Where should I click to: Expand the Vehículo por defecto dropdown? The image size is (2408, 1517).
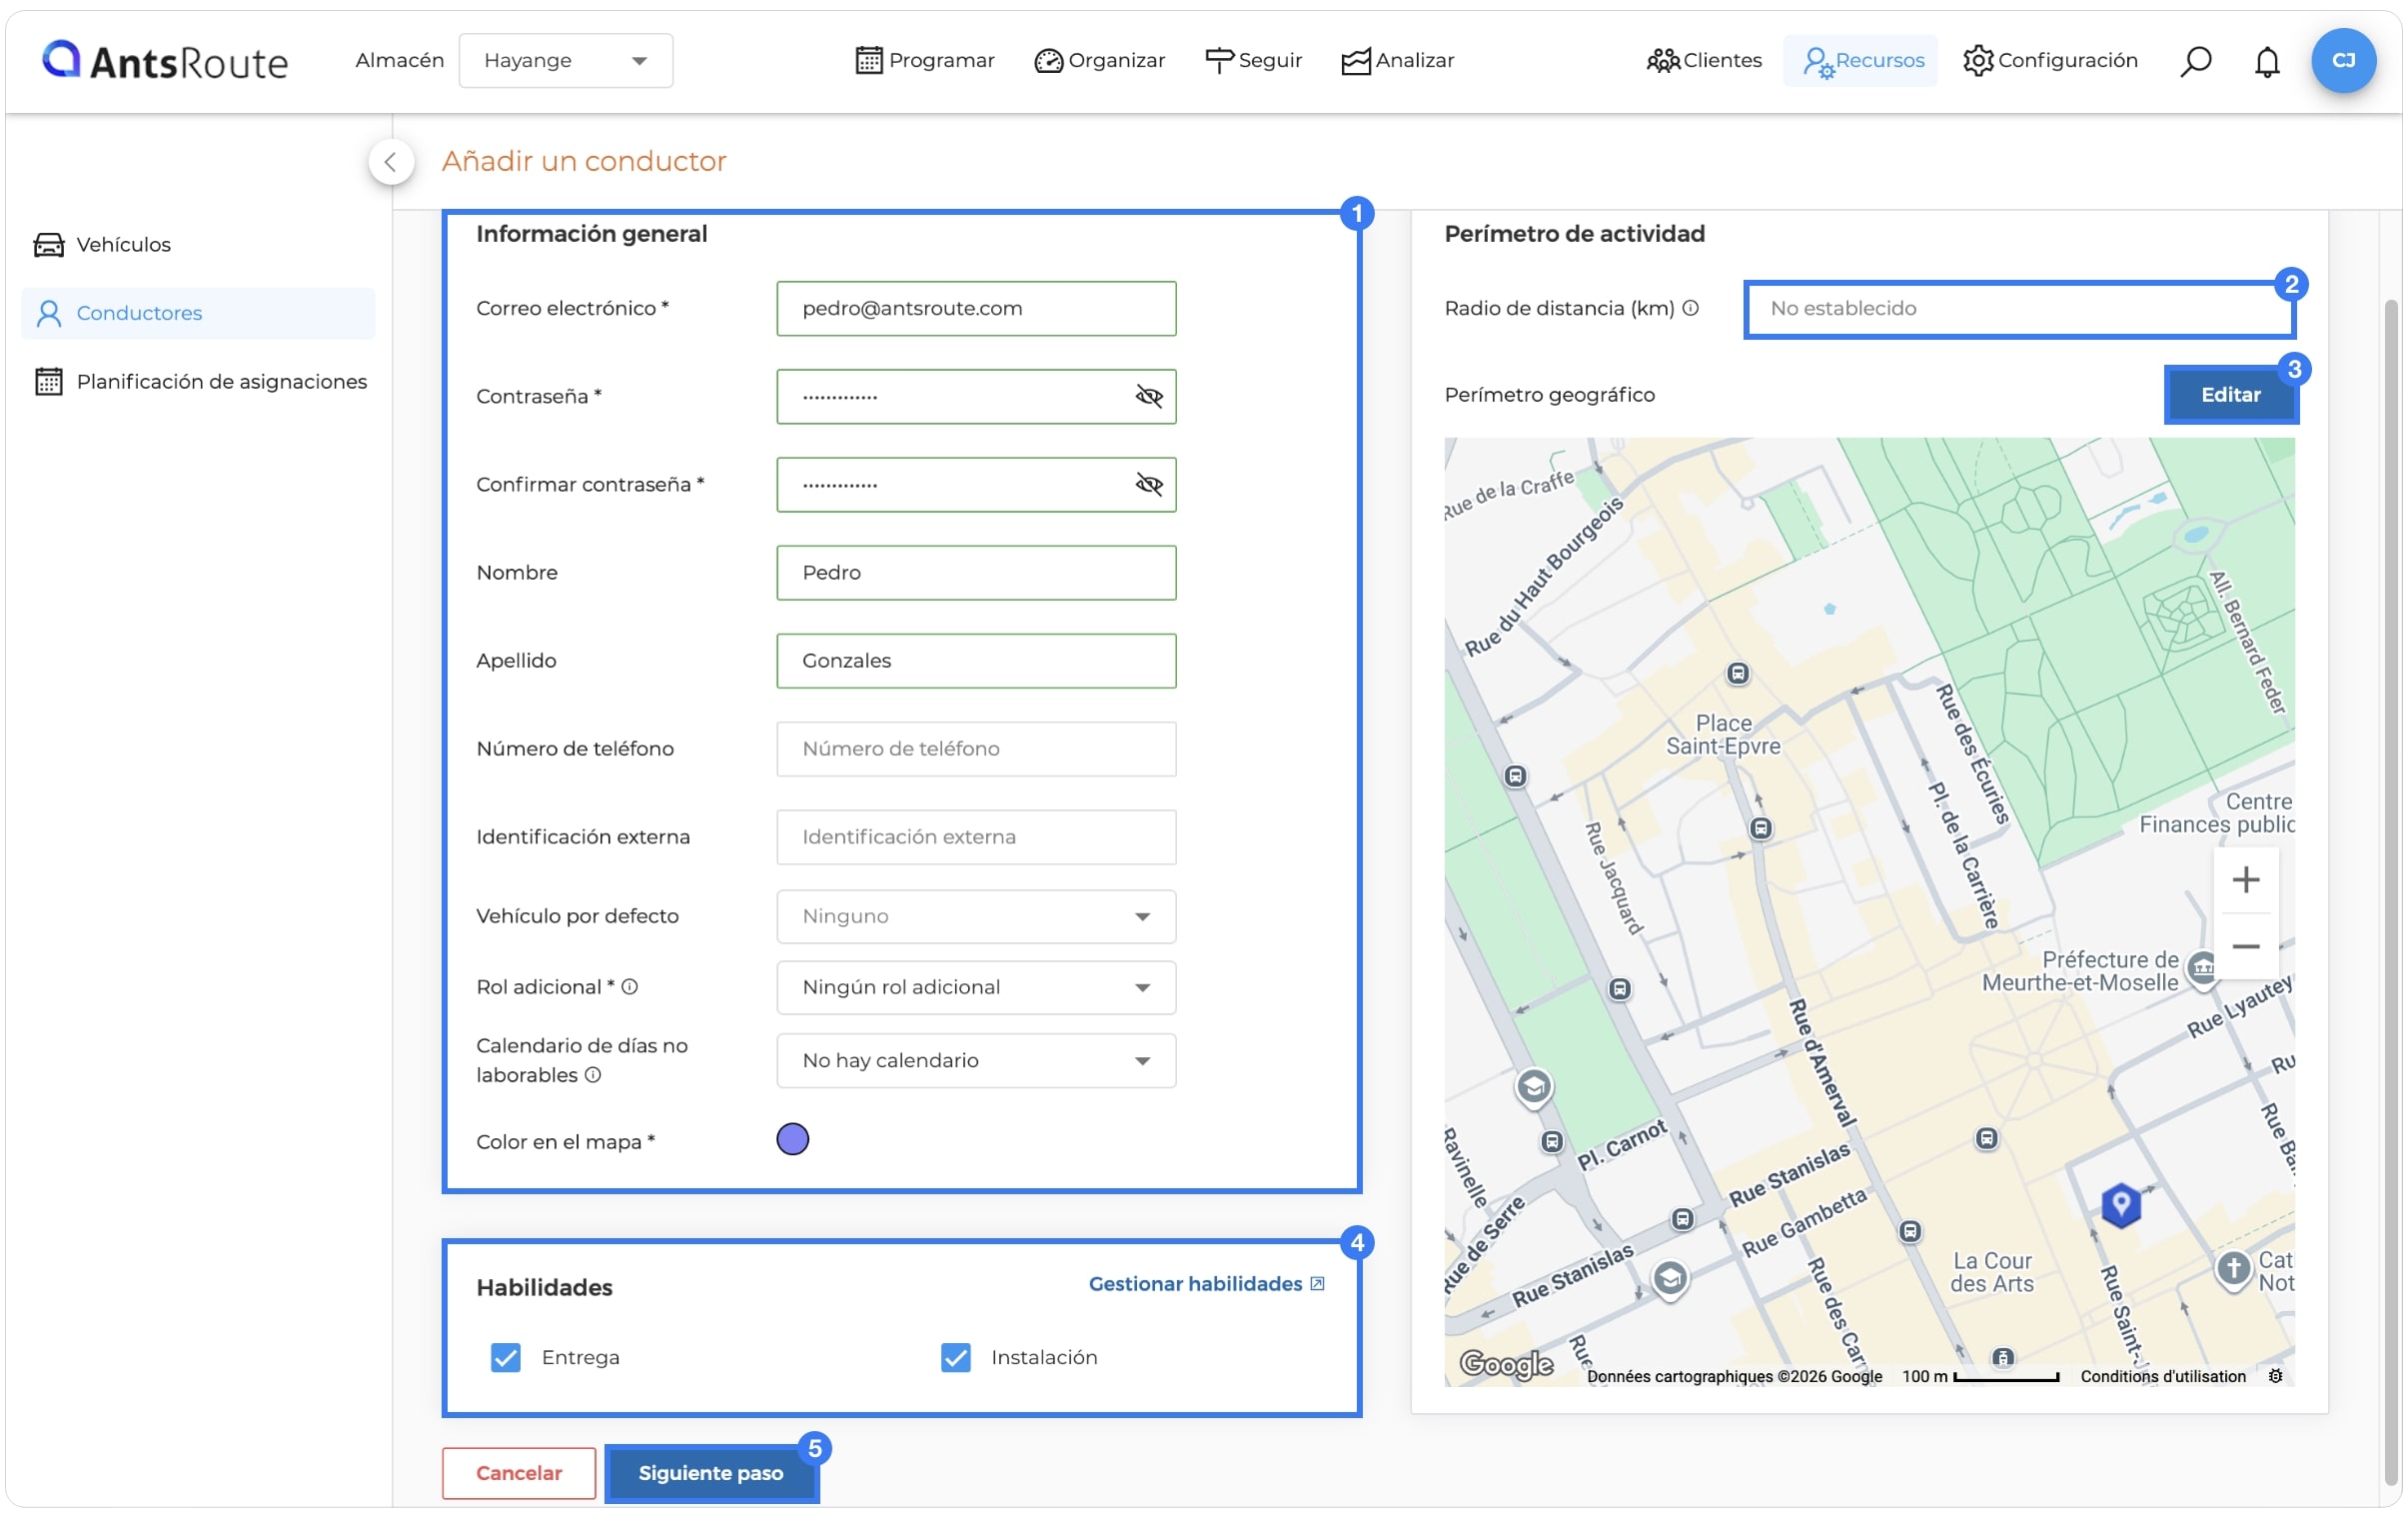[x=976, y=916]
